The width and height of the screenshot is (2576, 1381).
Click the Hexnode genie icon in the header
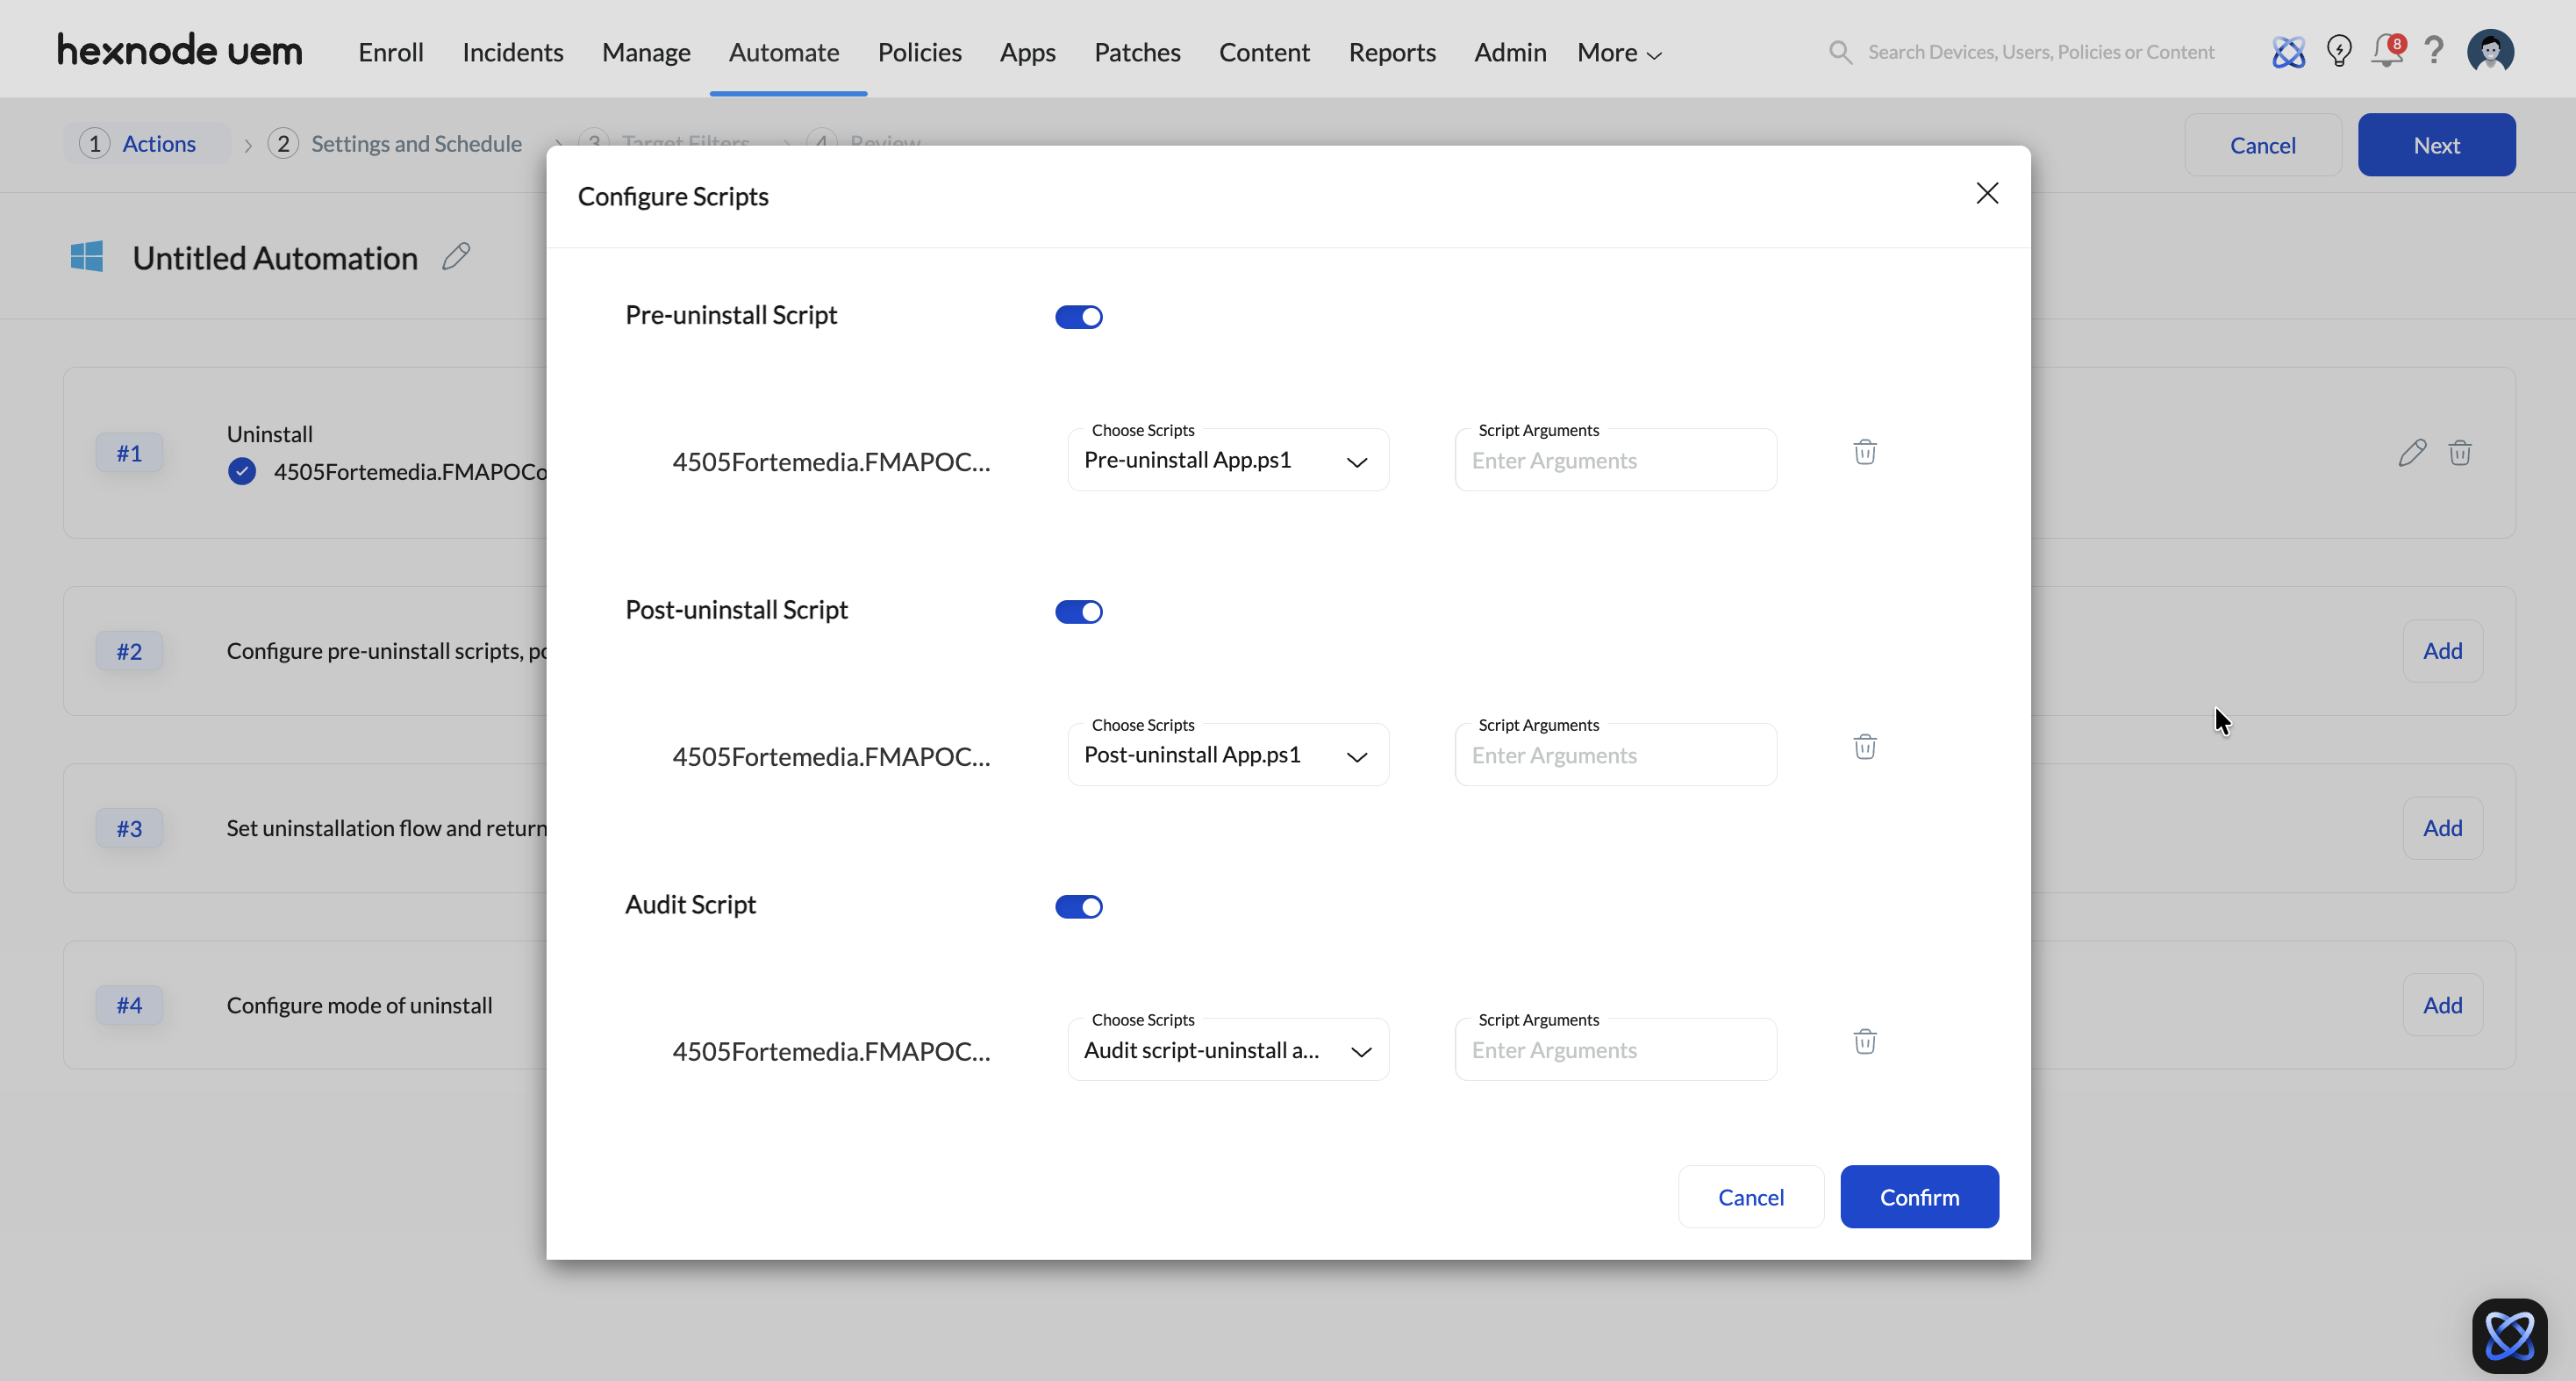2288,51
